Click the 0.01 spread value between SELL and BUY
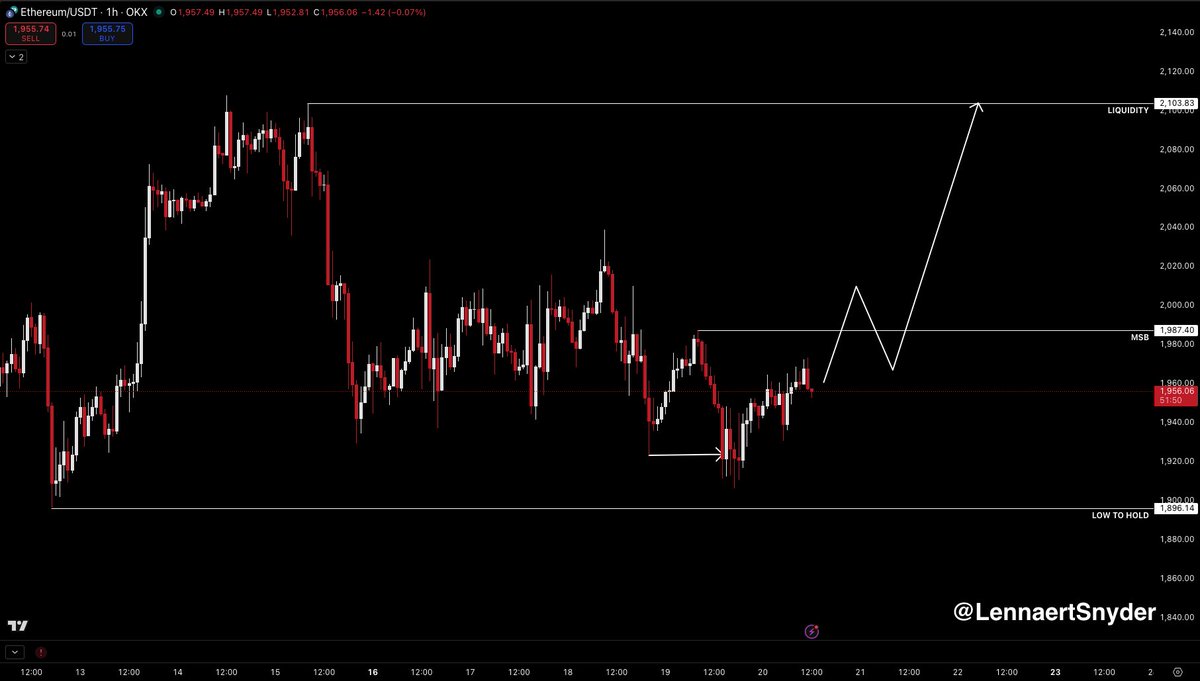This screenshot has width=1200, height=681. (x=68, y=33)
